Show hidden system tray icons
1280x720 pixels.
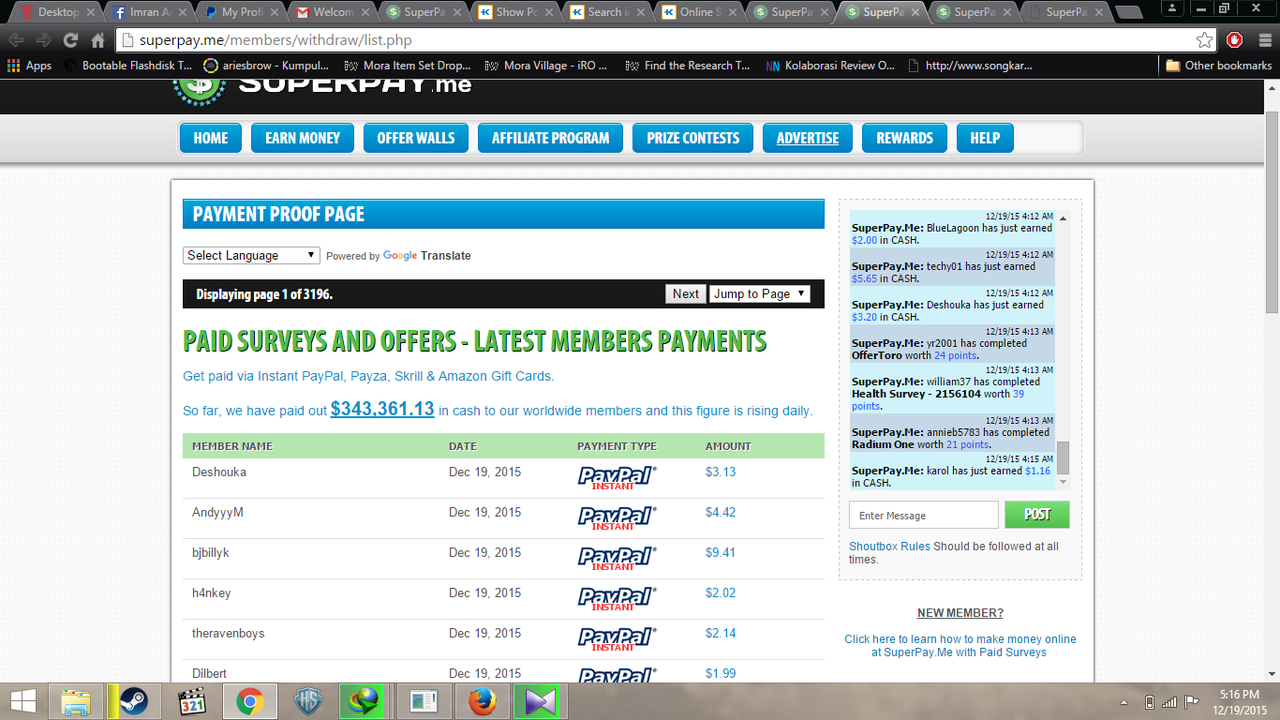[1124, 702]
